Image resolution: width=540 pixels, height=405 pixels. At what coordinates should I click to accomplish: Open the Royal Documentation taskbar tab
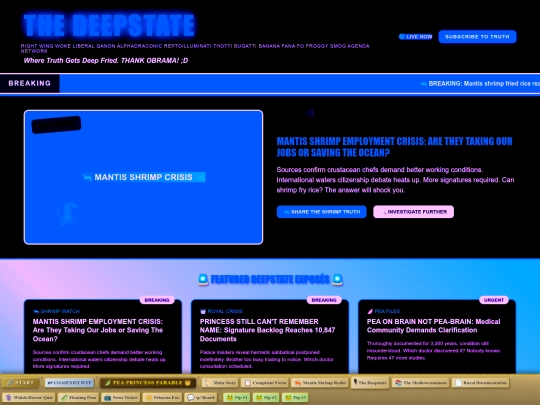(x=481, y=383)
